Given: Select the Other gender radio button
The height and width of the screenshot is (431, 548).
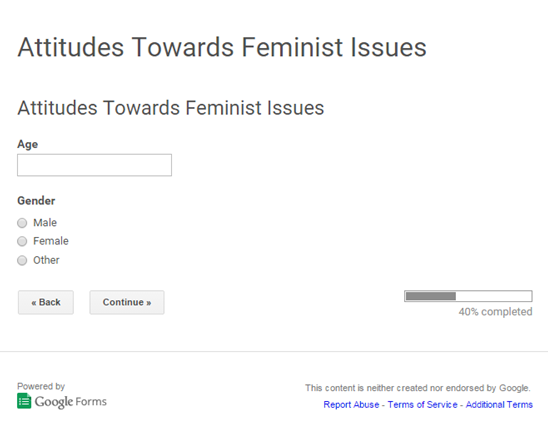Looking at the screenshot, I should click(22, 260).
